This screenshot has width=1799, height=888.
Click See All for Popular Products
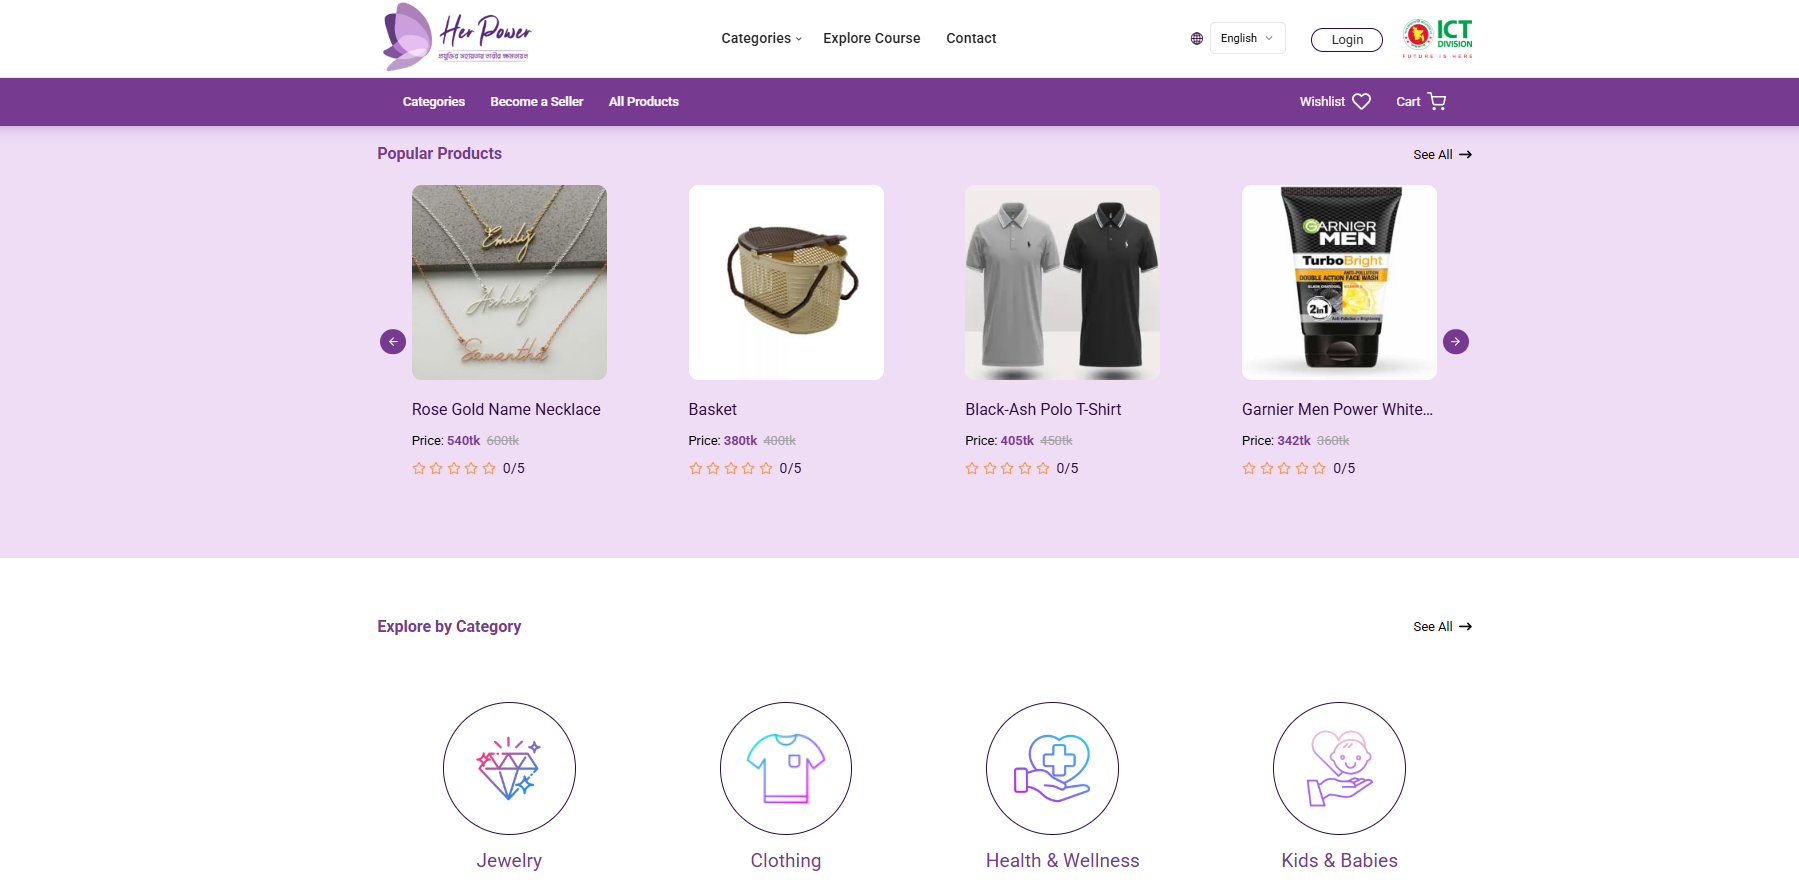[1441, 155]
